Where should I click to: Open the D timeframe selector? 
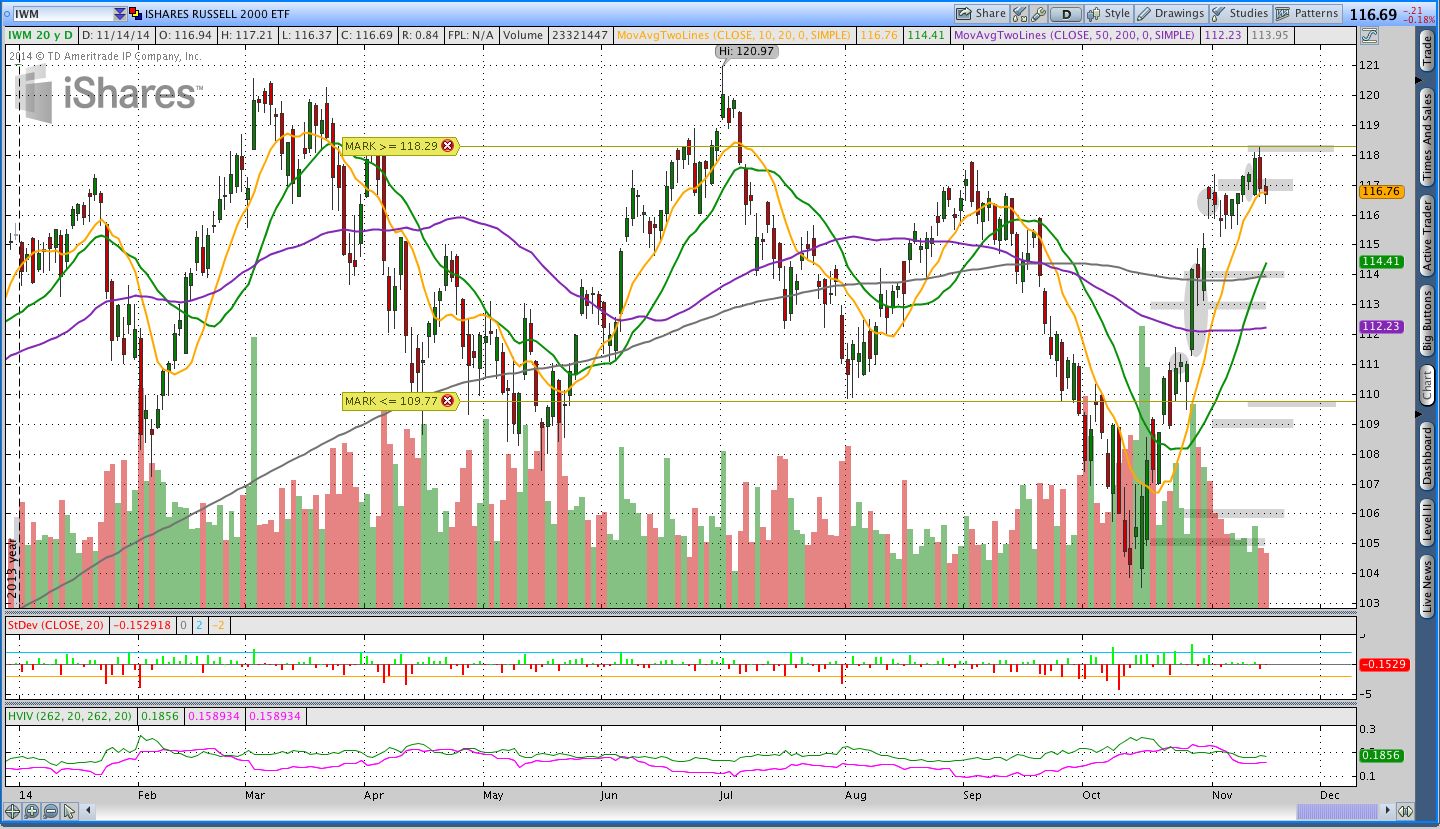1066,14
